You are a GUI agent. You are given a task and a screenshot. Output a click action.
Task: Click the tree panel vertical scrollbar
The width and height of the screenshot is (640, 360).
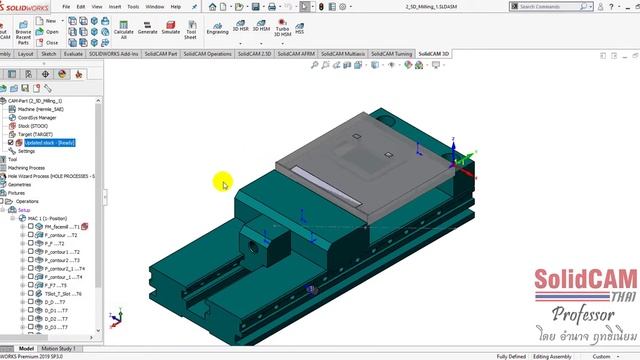click(x=98, y=196)
